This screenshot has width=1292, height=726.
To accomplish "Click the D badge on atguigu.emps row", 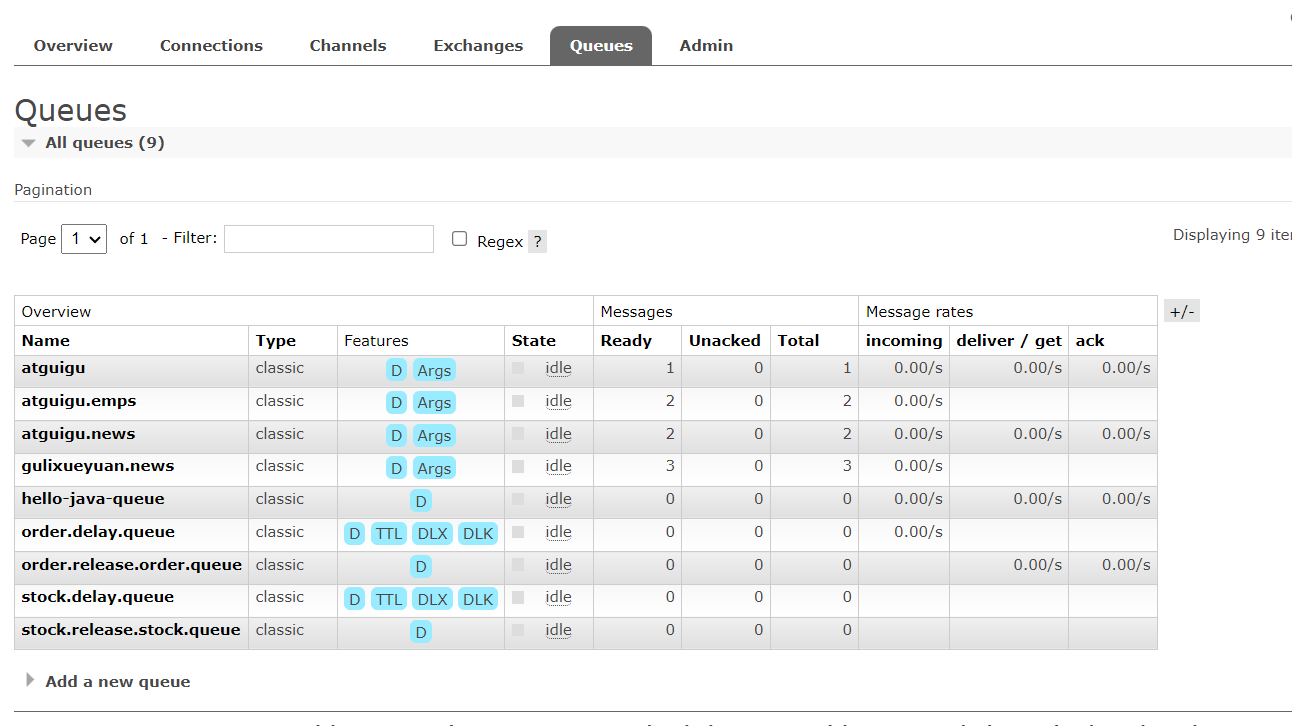I will 397,403.
